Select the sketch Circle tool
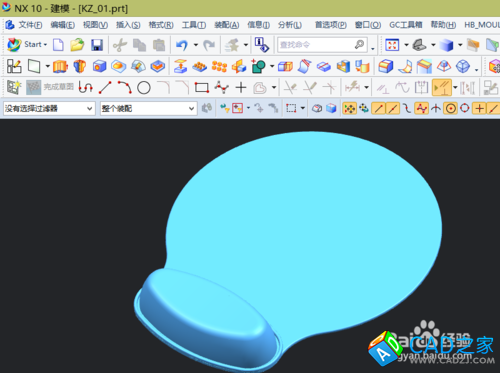The image size is (500, 373). coord(144,88)
